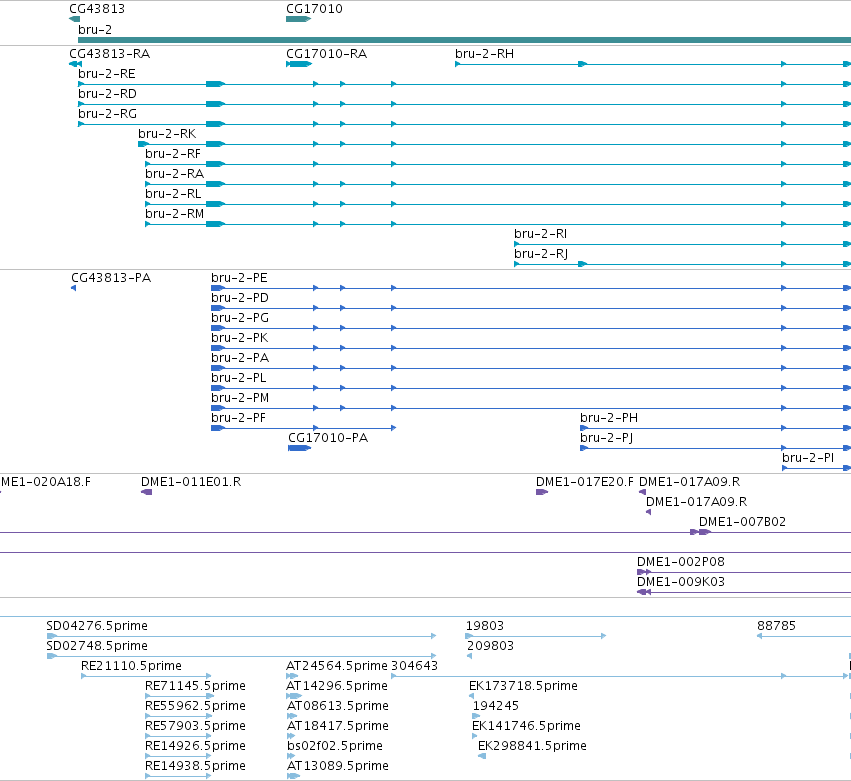Click the bru-2-RM transcript label
The height and width of the screenshot is (781, 851).
[175, 214]
